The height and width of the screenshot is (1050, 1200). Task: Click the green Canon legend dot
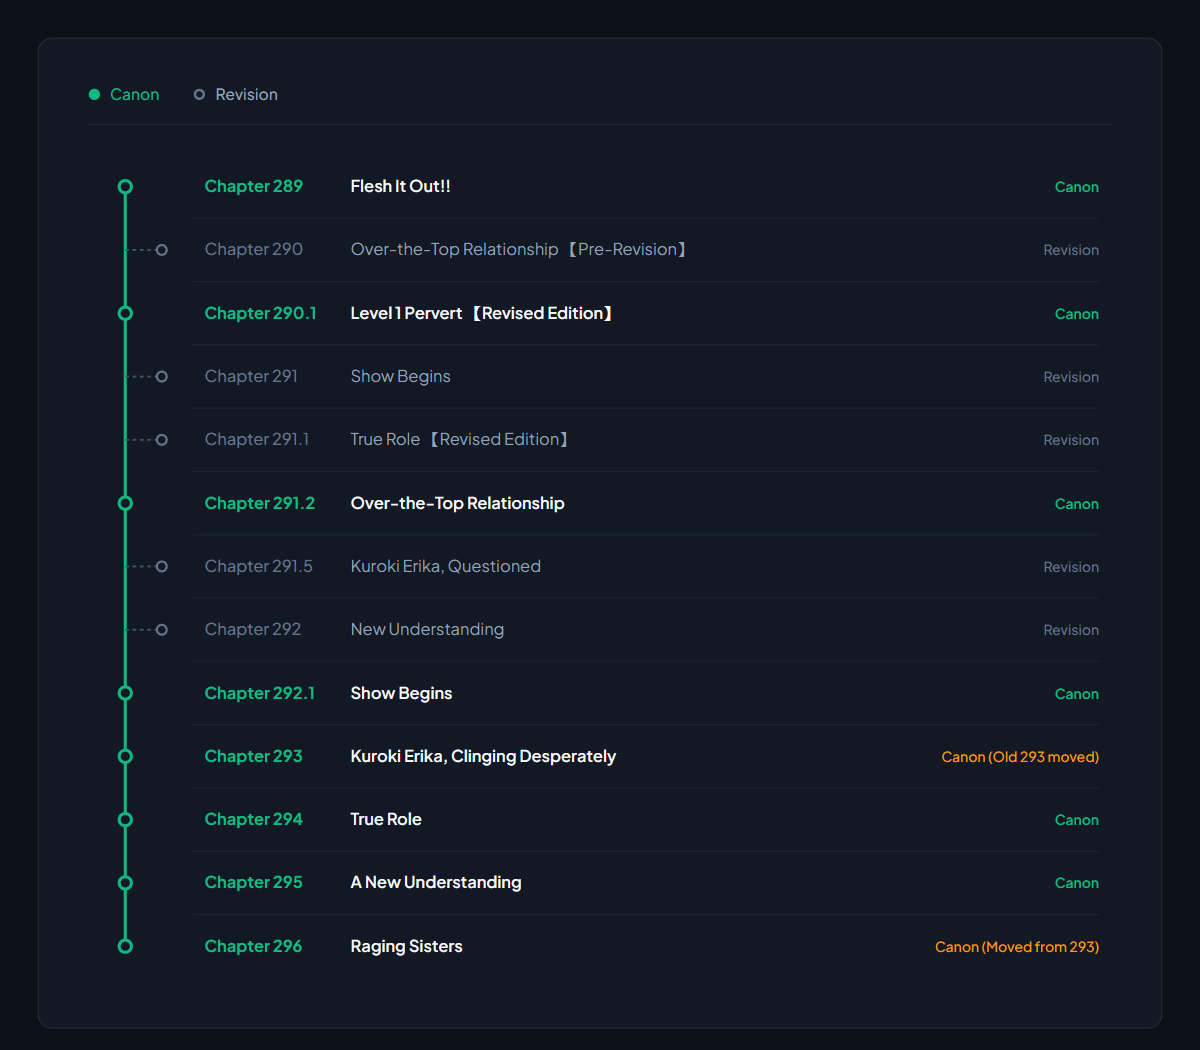(94, 94)
